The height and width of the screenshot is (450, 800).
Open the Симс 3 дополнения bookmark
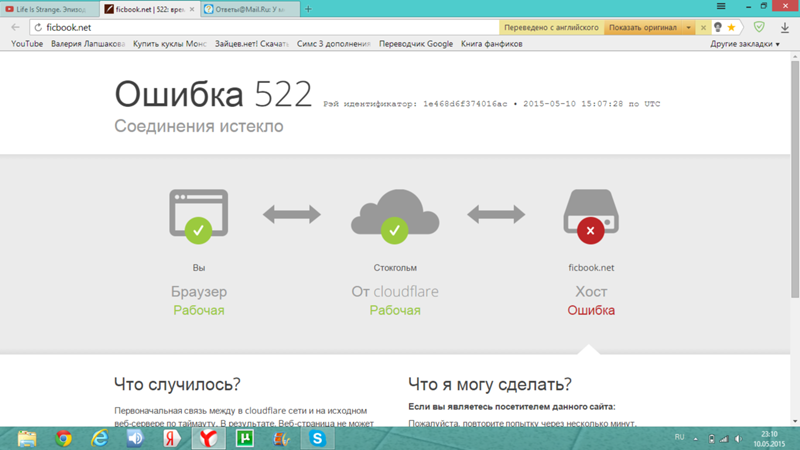[334, 44]
